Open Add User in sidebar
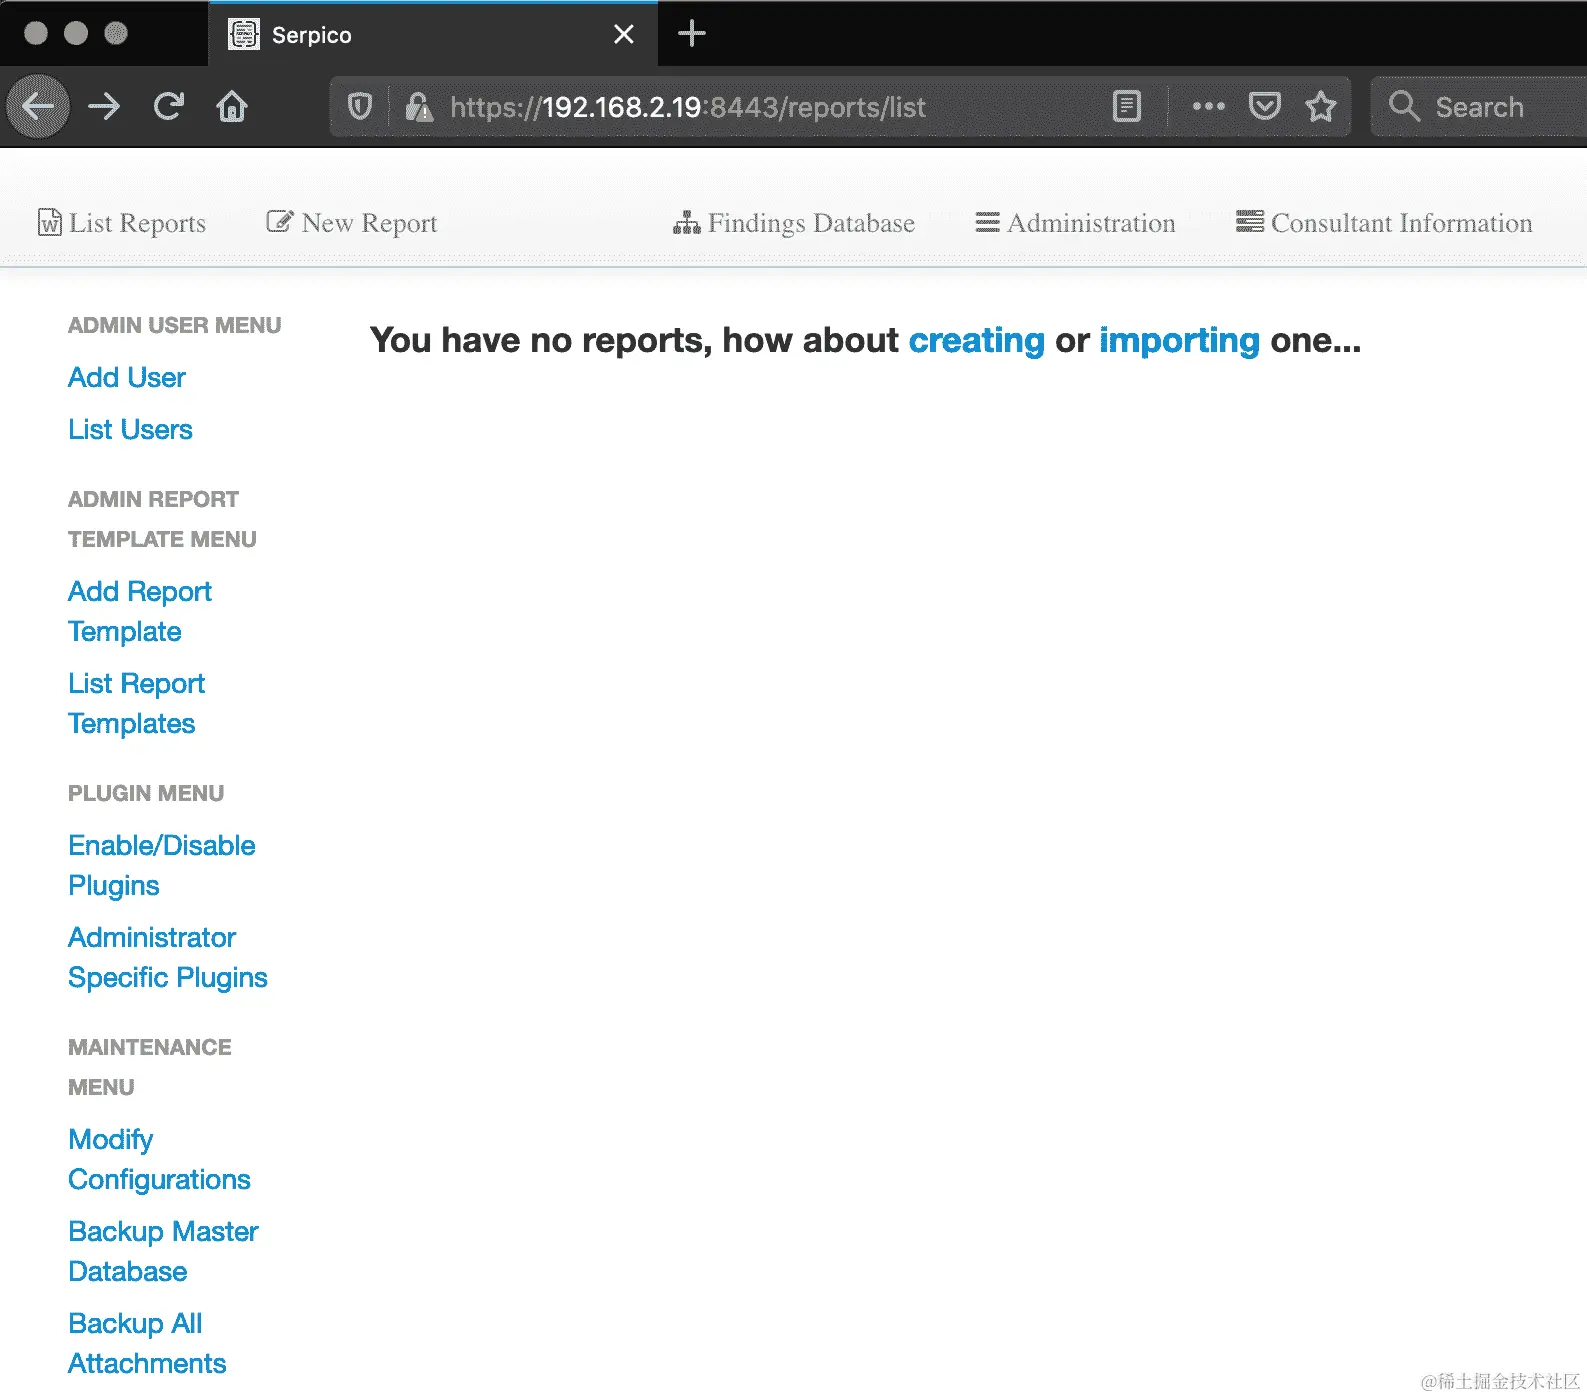This screenshot has width=1587, height=1398. point(127,377)
